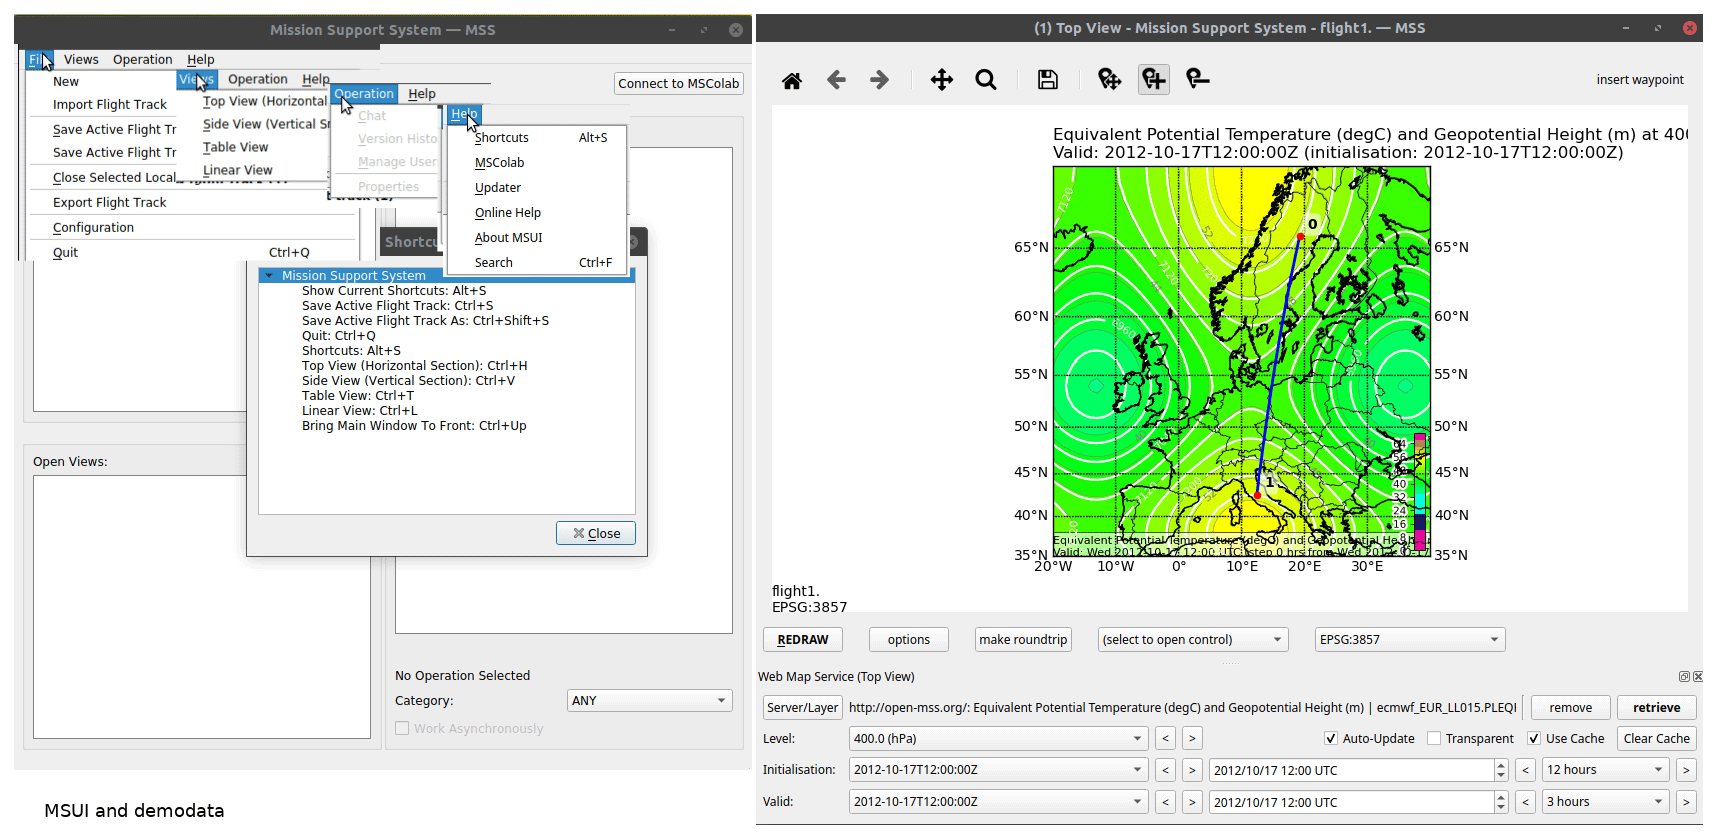This screenshot has height=840, width=1718.
Task: Click the back arrow in map toolbar
Action: click(x=836, y=80)
